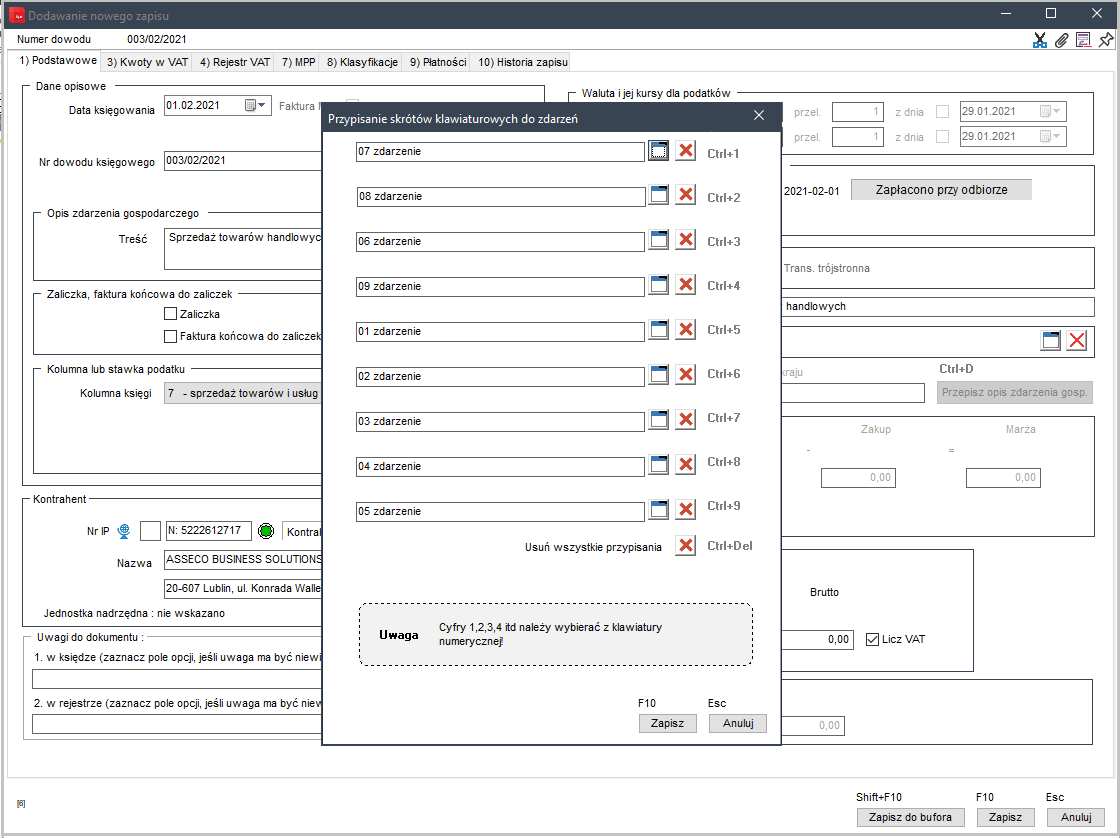Image resolution: width=1120 pixels, height=838 pixels.
Task: Click the remove all assignments red X
Action: point(685,546)
